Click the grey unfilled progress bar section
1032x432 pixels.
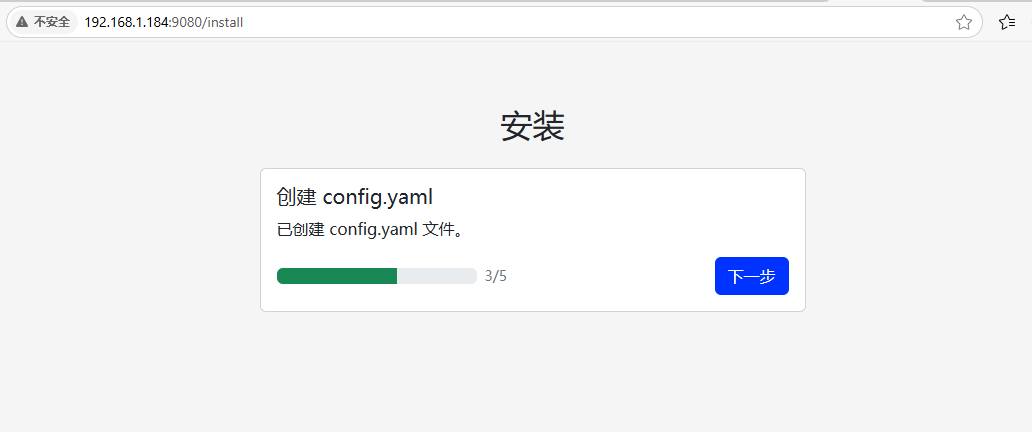click(436, 276)
